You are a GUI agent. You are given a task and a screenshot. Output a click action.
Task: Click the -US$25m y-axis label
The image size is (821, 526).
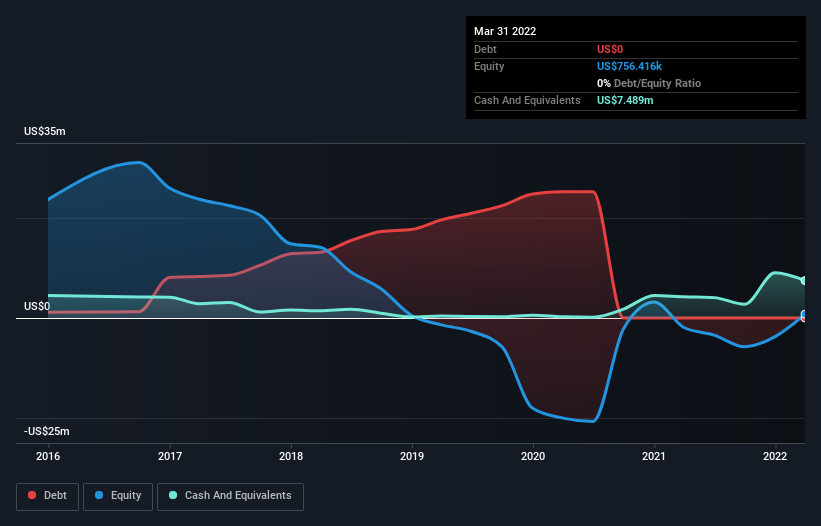click(47, 431)
